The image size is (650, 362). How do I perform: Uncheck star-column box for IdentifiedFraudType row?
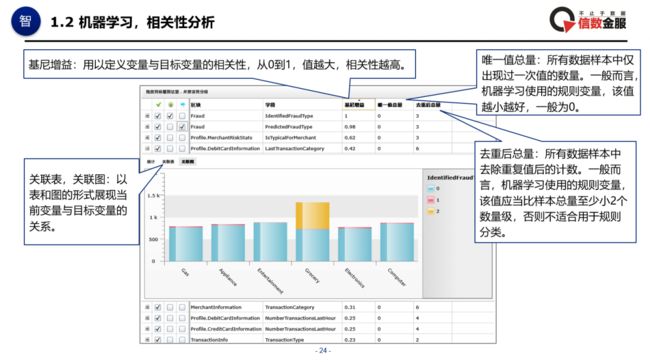(x=170, y=116)
